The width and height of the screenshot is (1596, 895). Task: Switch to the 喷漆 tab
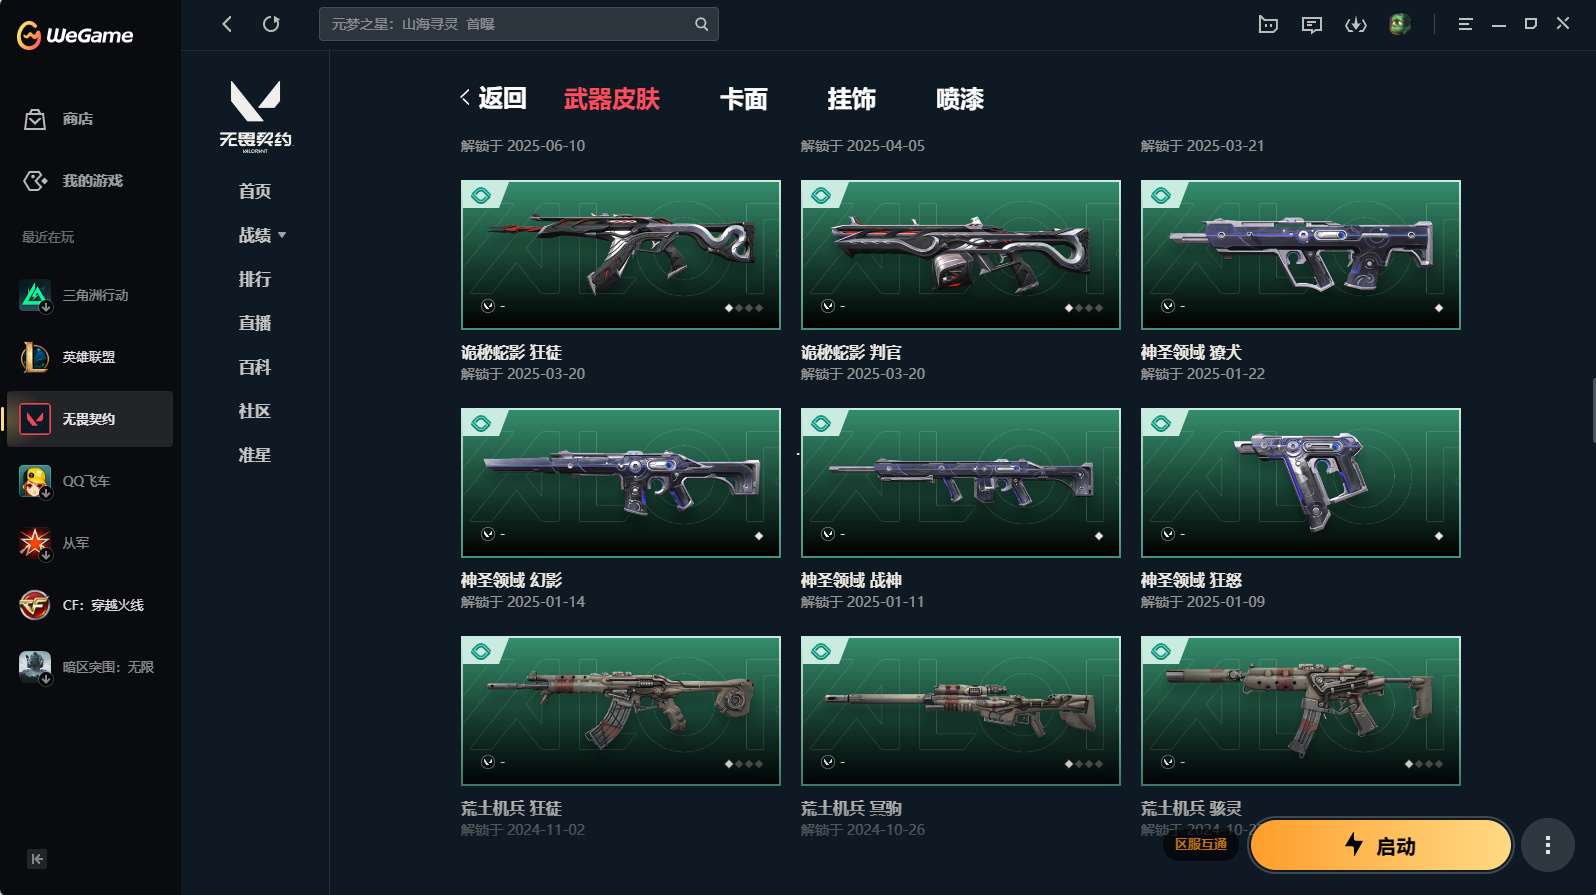click(x=960, y=99)
